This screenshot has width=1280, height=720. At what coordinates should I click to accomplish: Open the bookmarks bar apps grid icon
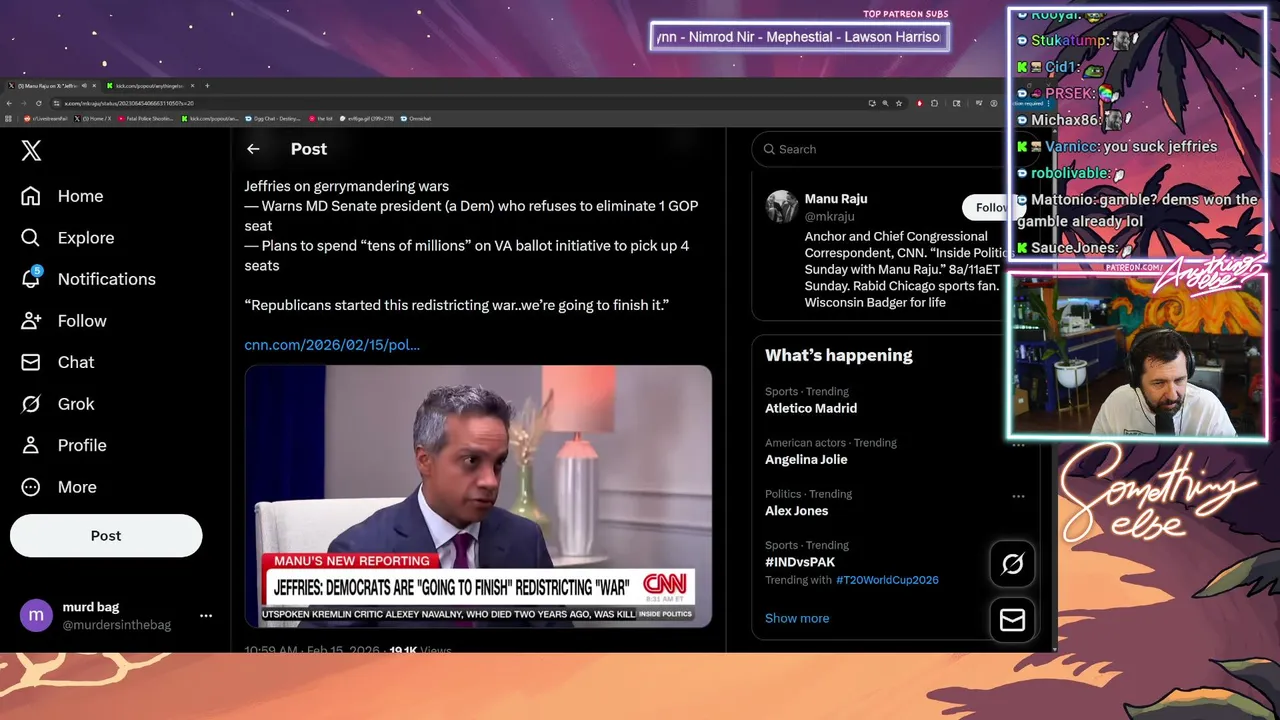tap(8, 118)
